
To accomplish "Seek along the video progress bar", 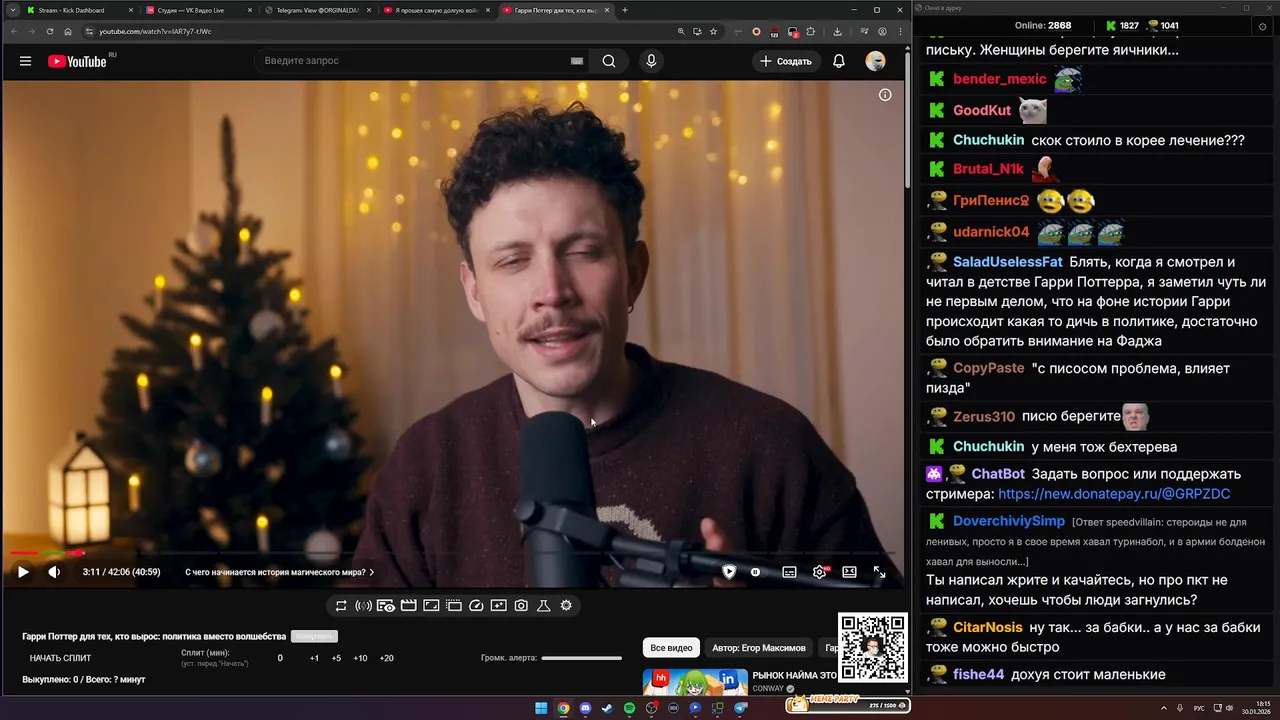I will point(453,553).
